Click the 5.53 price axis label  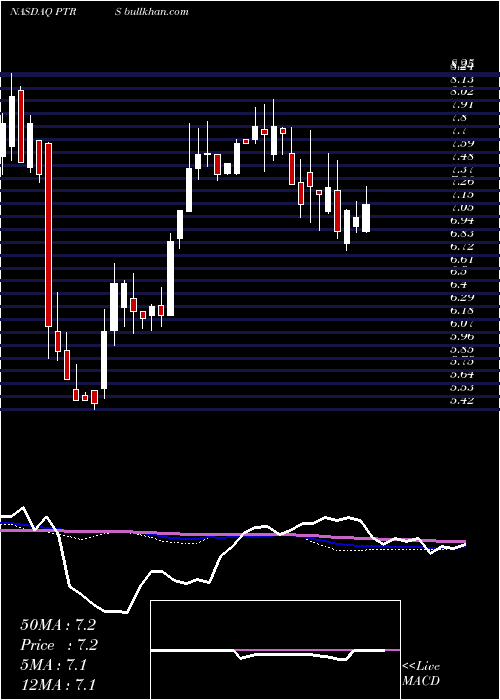462,388
